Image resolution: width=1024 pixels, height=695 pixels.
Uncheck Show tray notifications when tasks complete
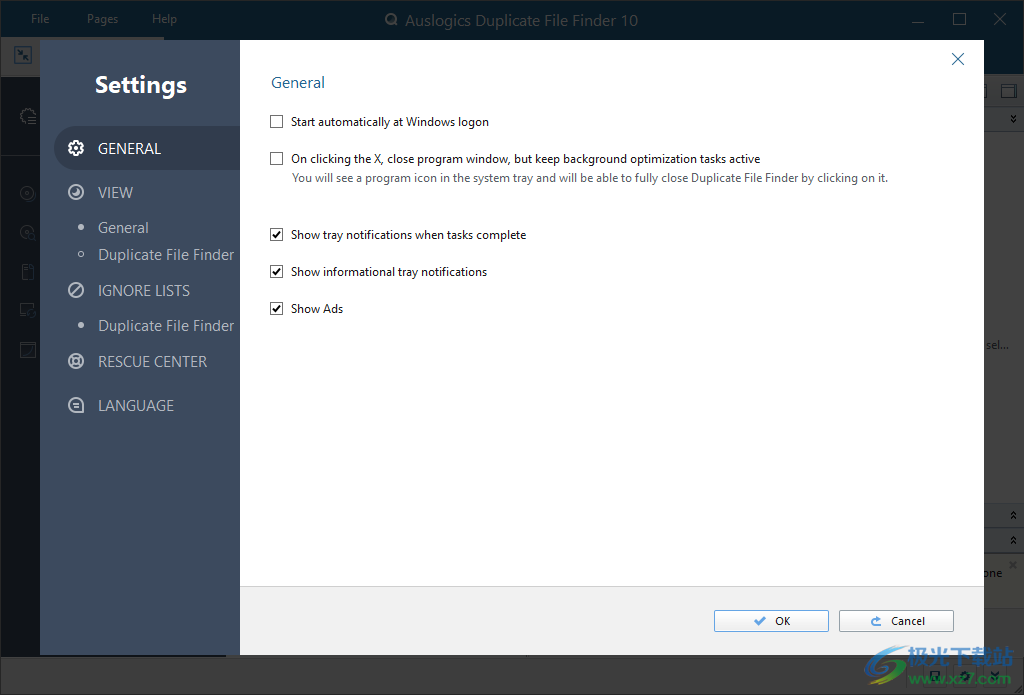277,234
